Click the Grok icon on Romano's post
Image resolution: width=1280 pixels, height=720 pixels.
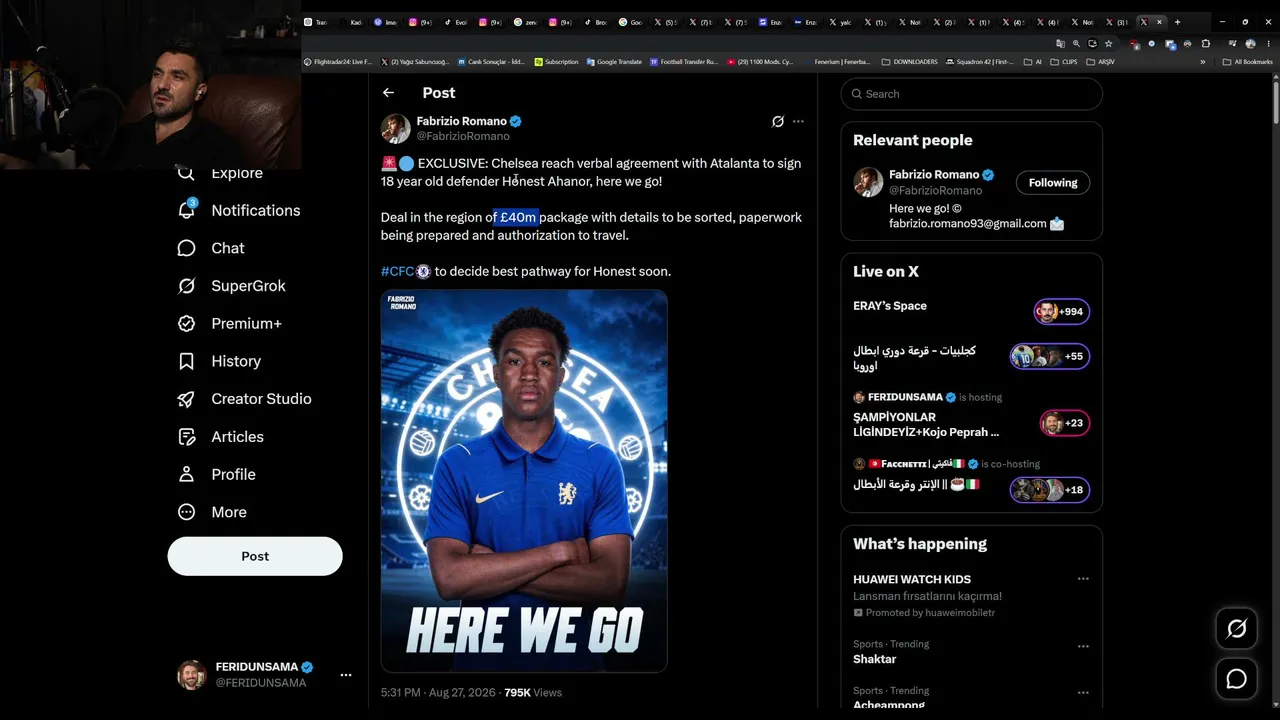778,122
